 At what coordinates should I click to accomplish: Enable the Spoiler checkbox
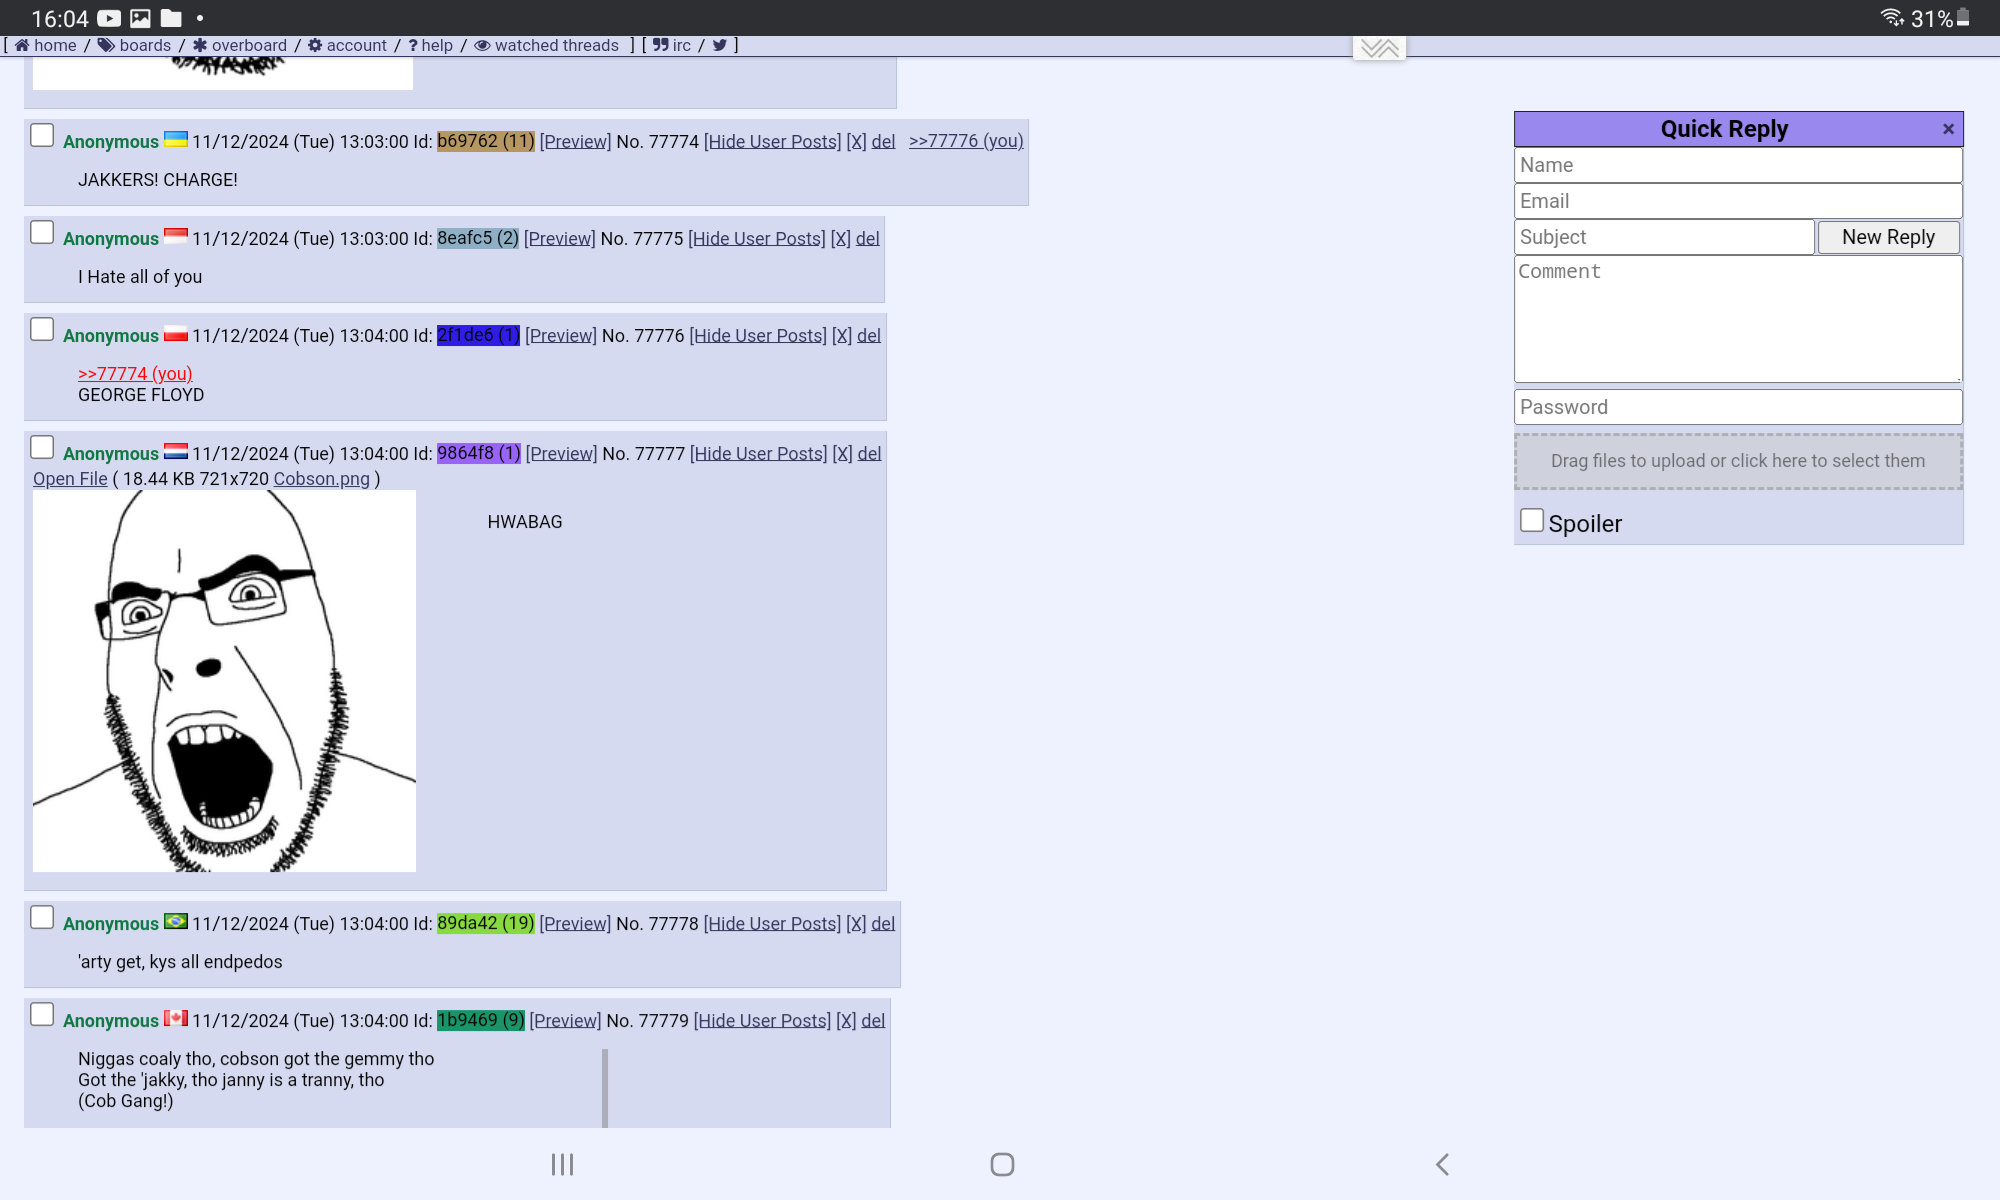[1531, 520]
